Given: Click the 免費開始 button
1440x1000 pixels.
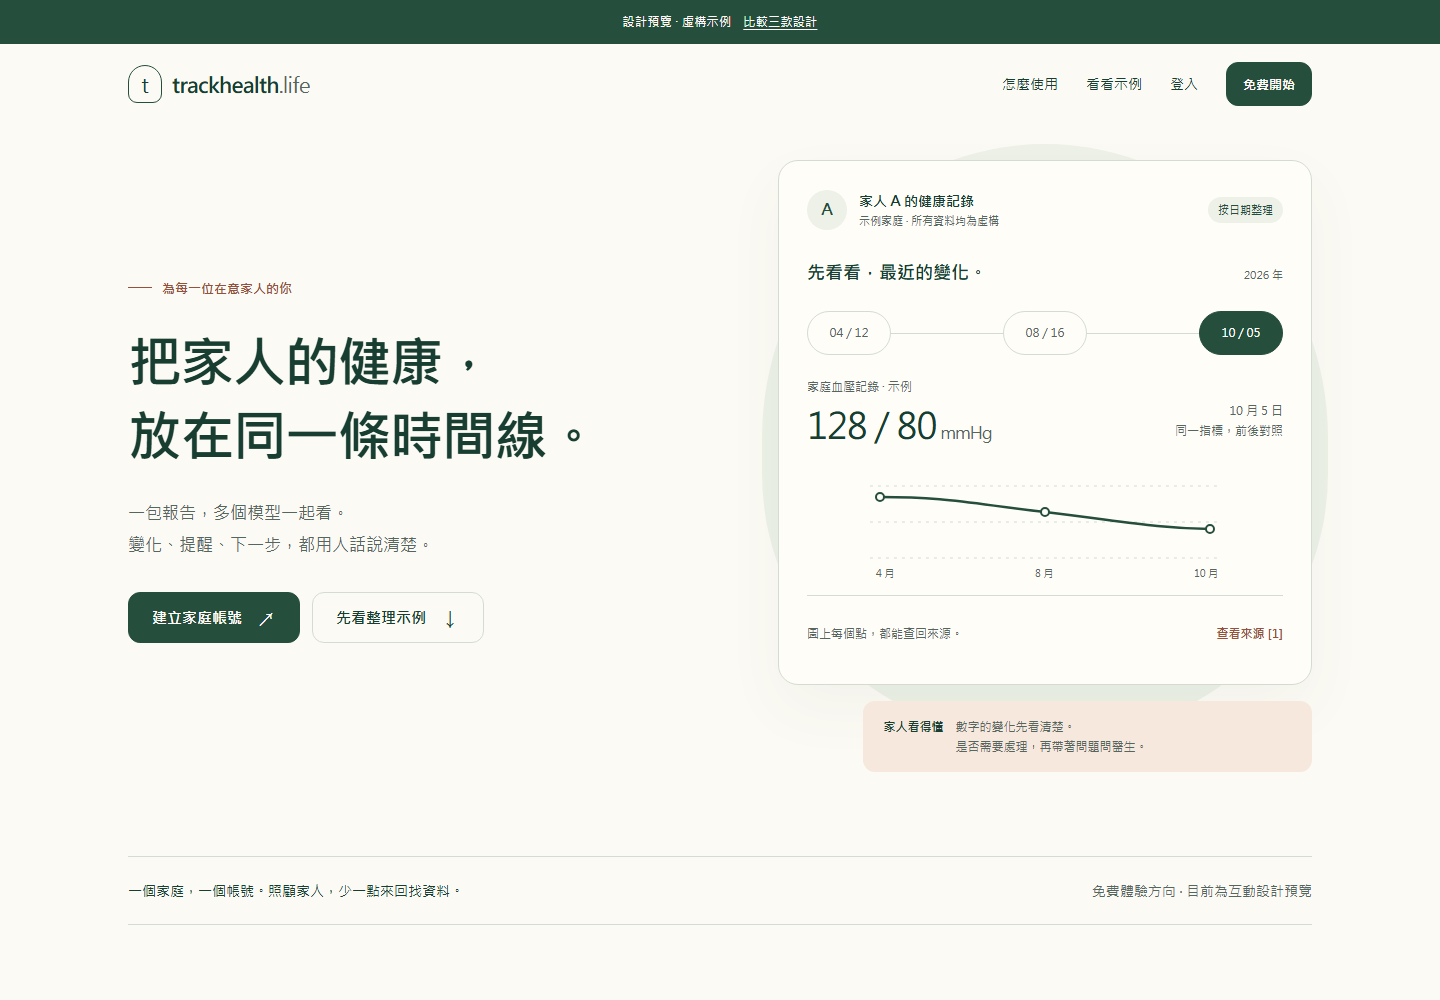Looking at the screenshot, I should [1269, 84].
